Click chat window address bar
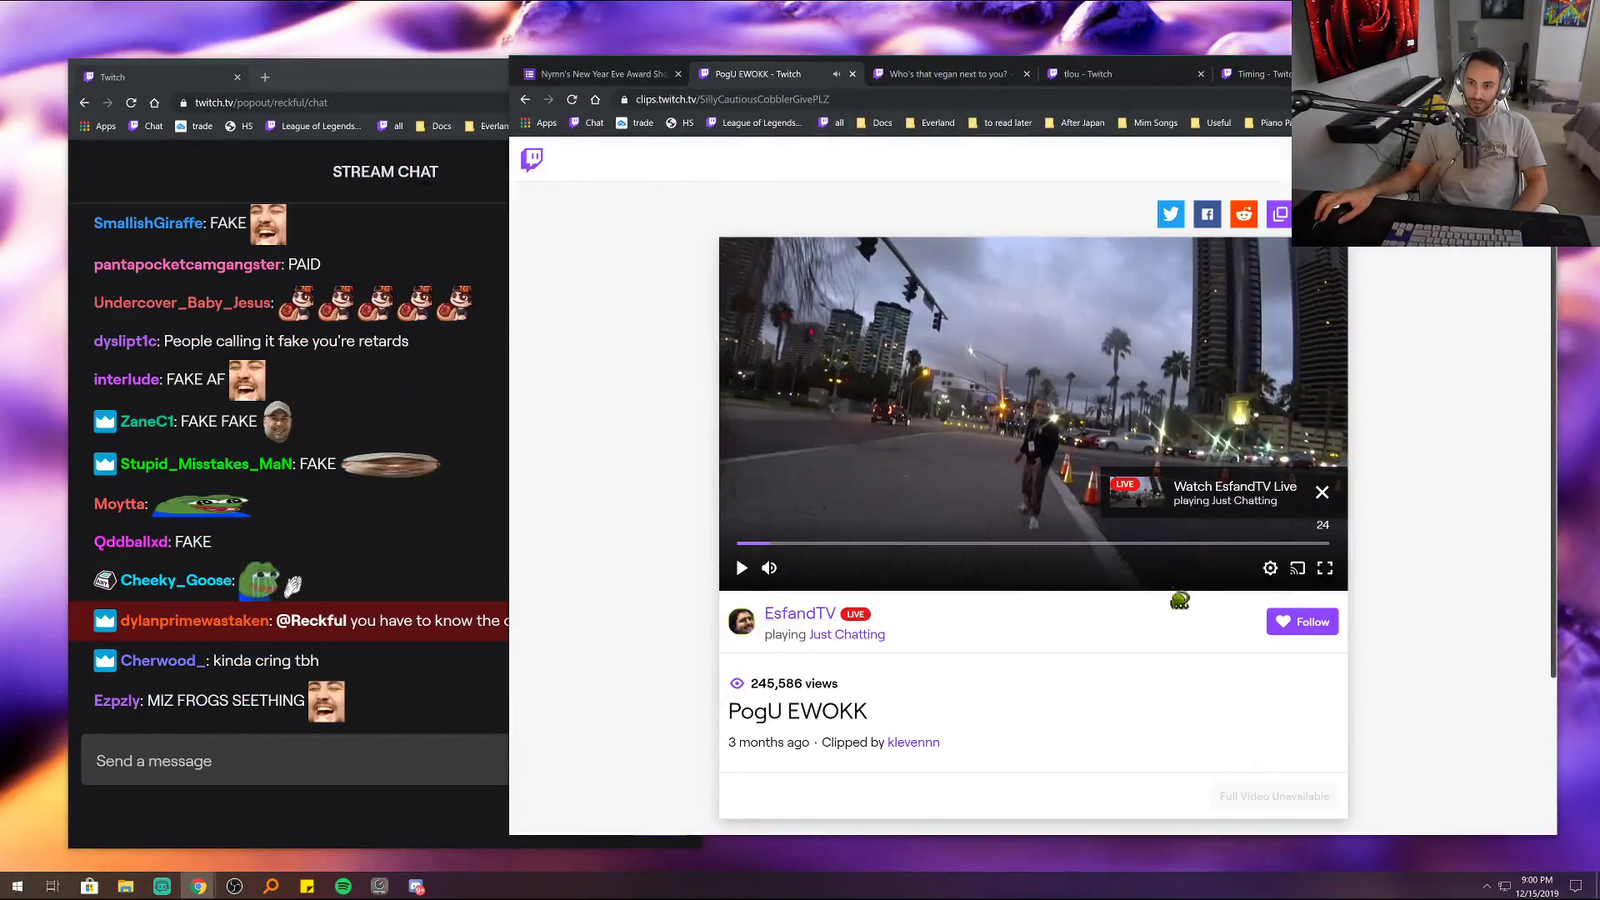 [340, 102]
